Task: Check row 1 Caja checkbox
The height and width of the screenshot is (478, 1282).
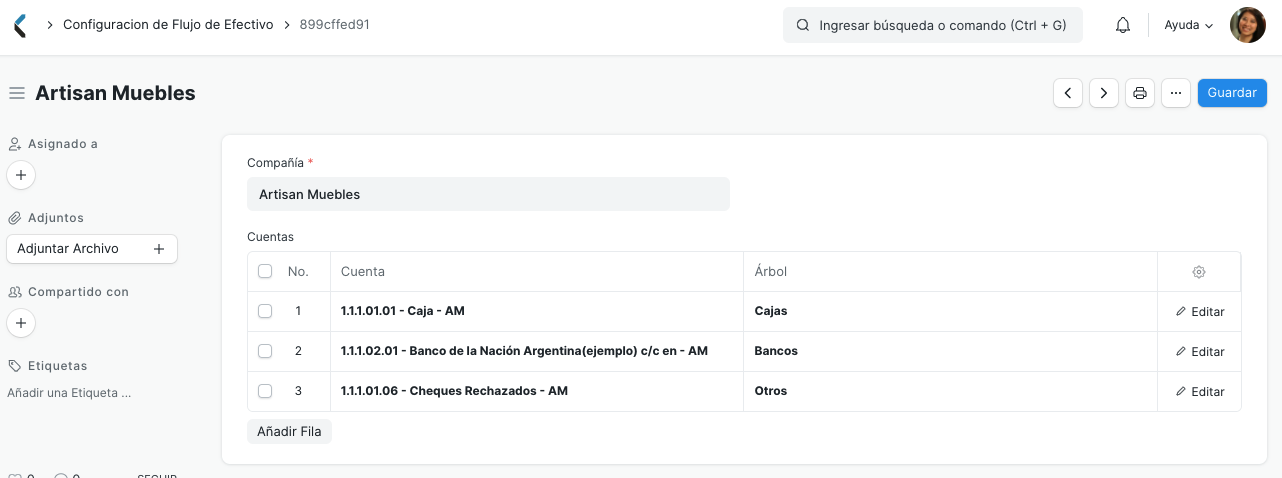Action: [265, 311]
